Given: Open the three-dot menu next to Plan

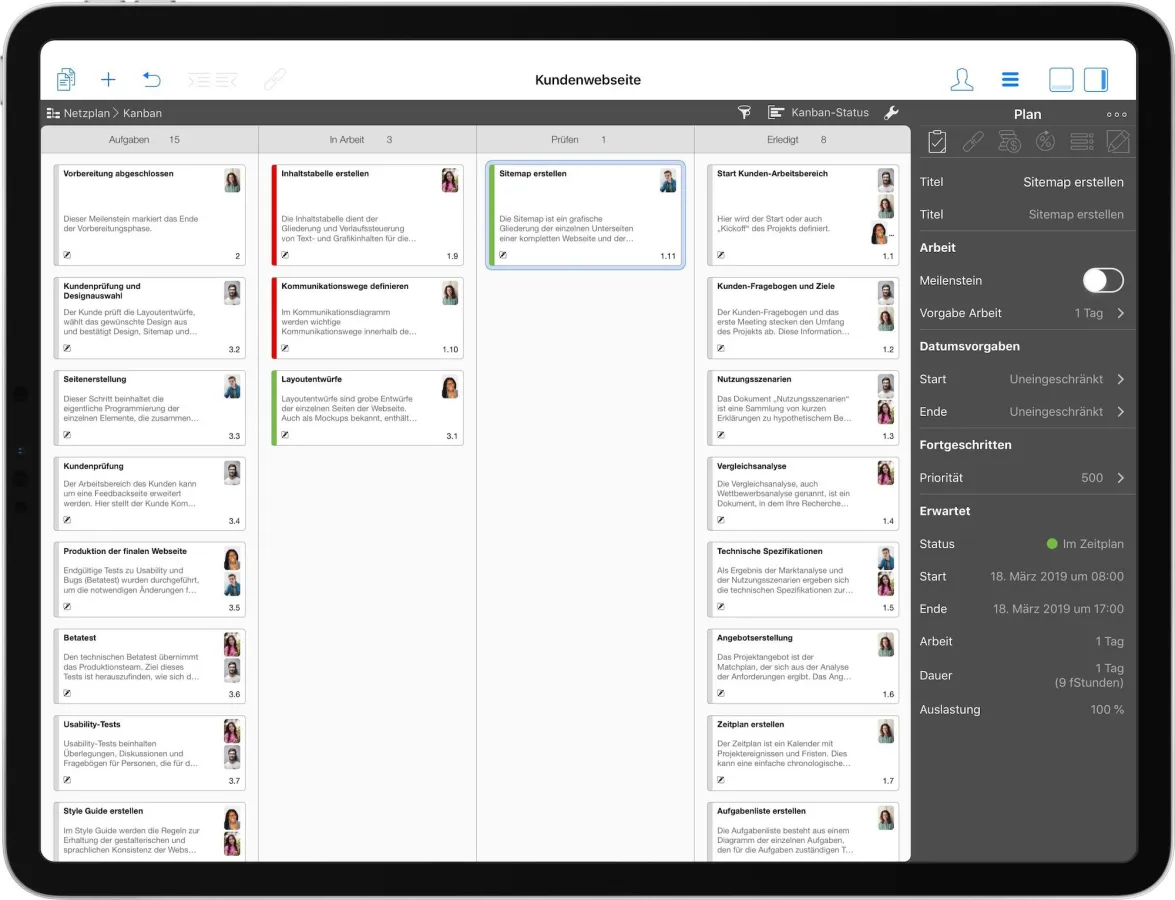Looking at the screenshot, I should (1116, 114).
